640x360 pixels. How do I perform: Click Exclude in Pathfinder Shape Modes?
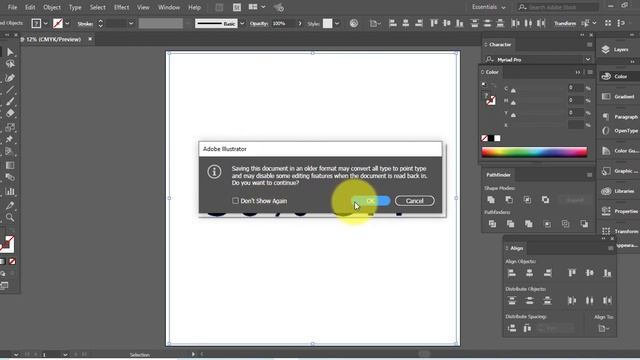pos(545,200)
